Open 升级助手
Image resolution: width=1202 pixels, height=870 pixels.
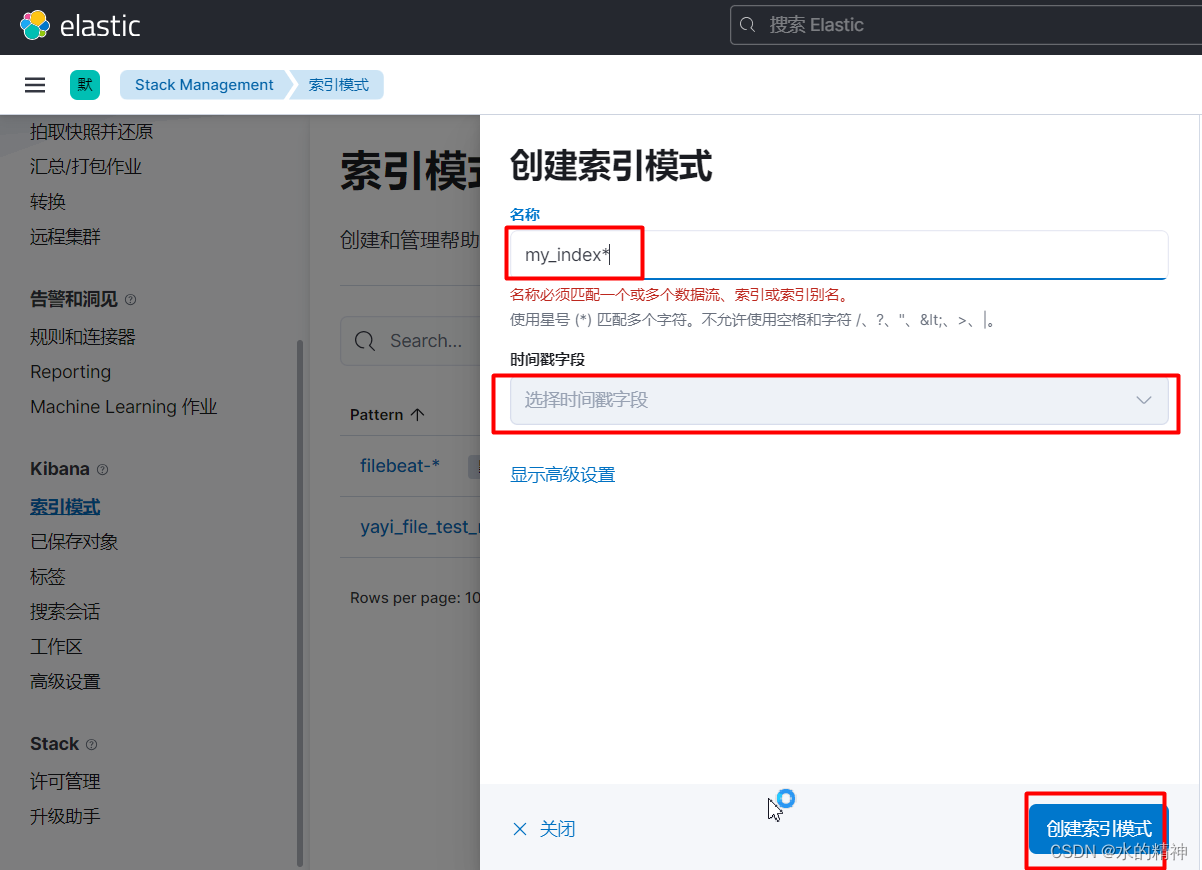coord(65,817)
